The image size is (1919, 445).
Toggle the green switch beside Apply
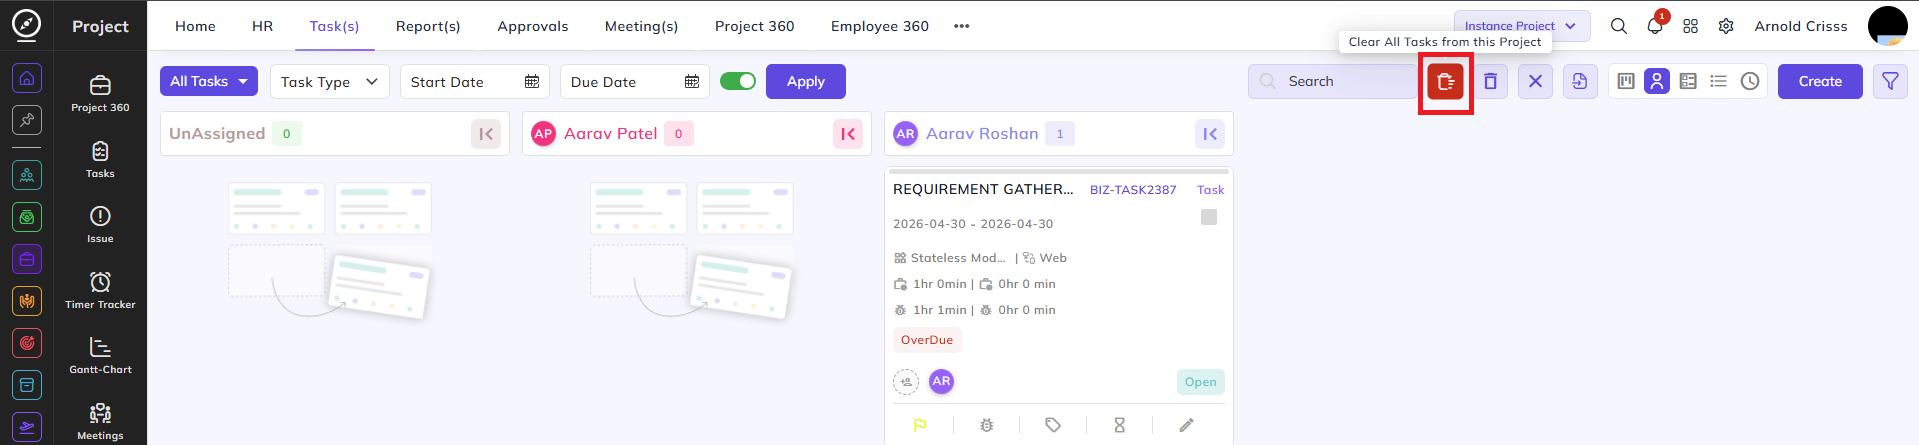click(738, 81)
